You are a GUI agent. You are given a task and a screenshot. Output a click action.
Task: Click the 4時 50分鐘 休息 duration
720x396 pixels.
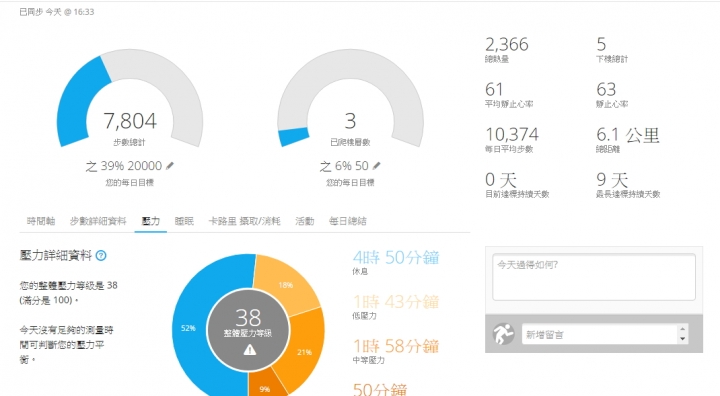click(396, 258)
